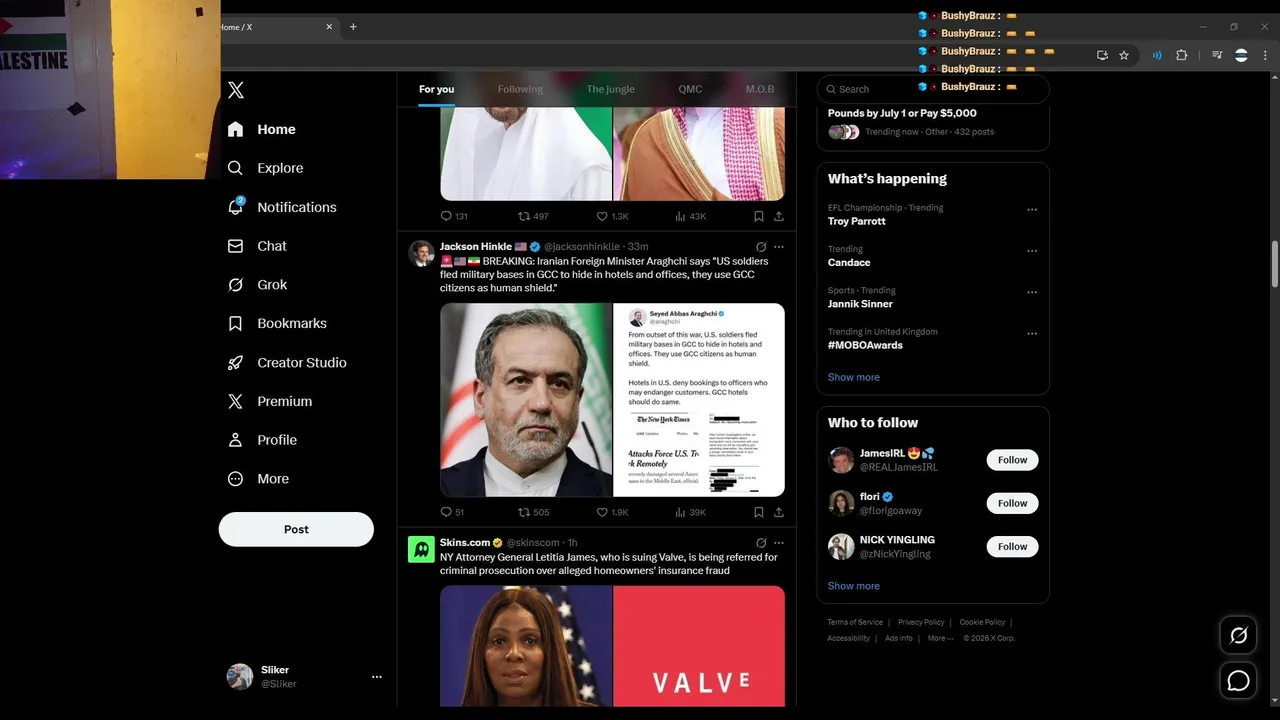Like Jackson Hinkle post with 1.9K likes

pos(602,512)
